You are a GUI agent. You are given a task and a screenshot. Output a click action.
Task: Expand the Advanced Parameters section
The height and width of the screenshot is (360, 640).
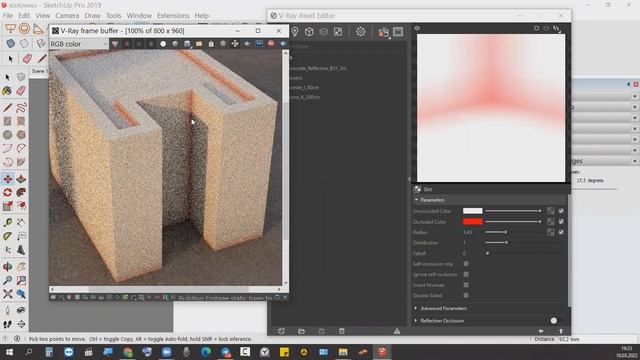point(416,308)
